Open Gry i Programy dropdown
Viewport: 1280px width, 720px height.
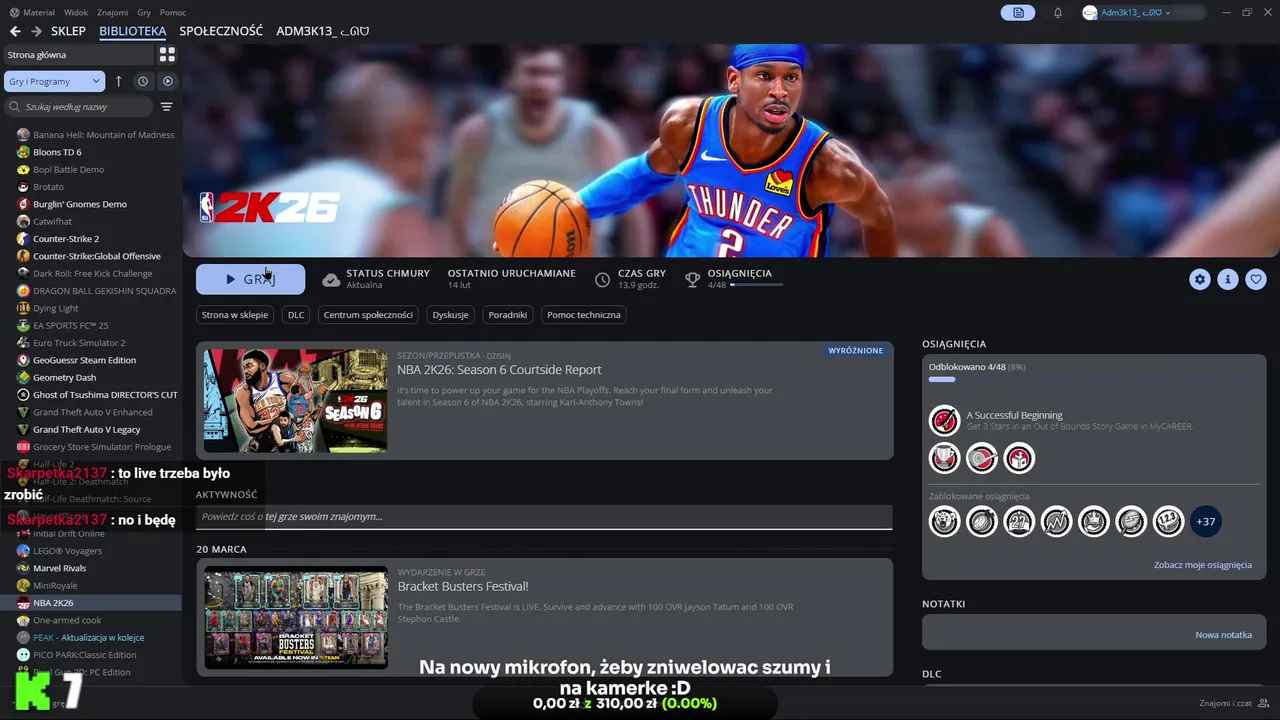pos(54,82)
